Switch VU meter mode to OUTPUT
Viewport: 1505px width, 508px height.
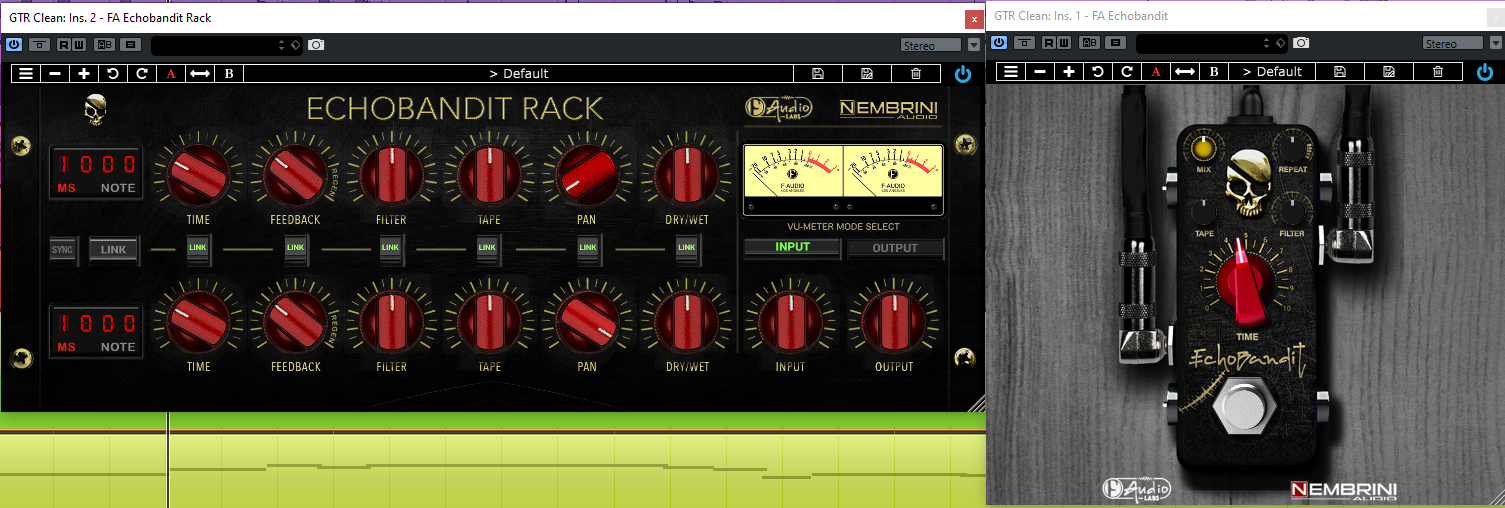click(x=895, y=248)
